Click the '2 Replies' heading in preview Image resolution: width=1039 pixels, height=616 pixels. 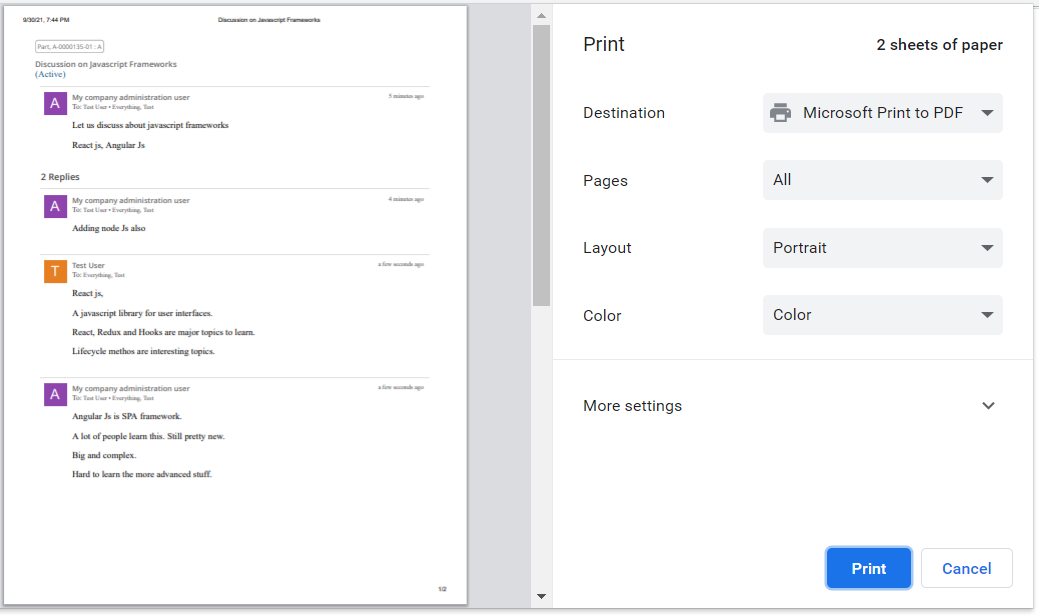60,177
